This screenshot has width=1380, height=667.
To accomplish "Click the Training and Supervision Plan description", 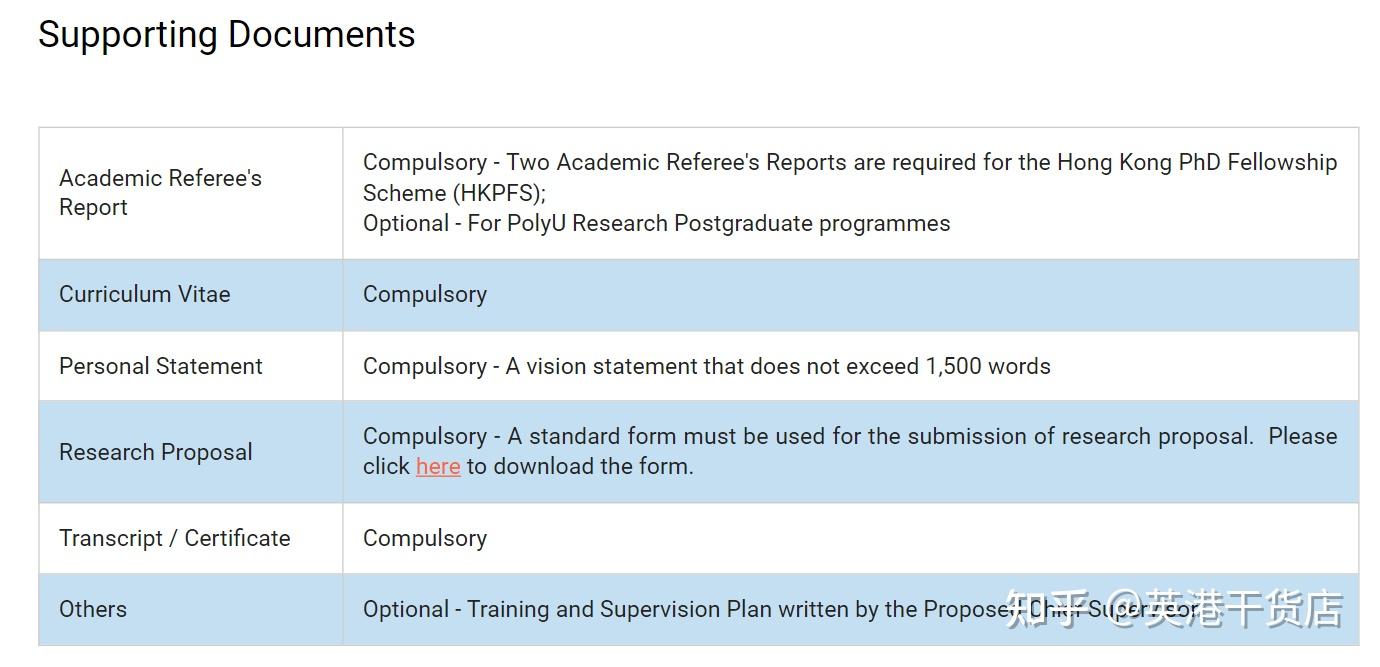I will coord(680,609).
